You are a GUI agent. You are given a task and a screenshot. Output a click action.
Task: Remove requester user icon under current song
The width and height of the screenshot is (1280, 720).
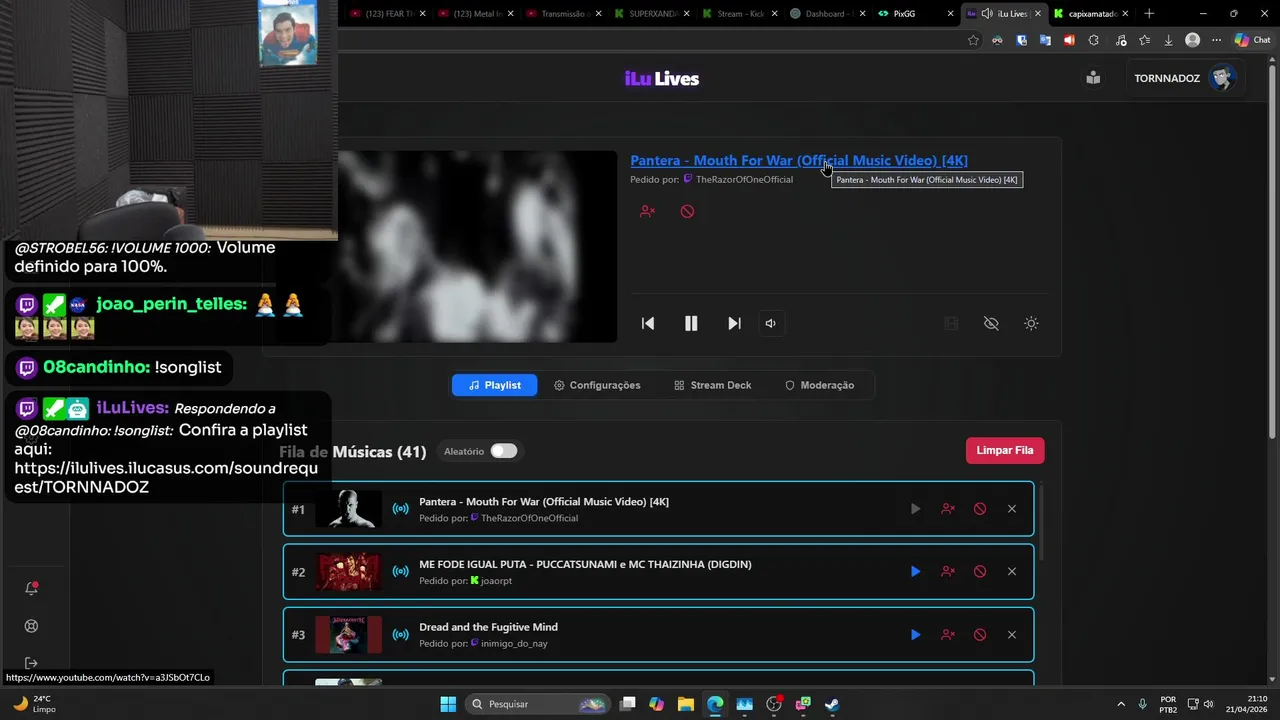point(647,211)
